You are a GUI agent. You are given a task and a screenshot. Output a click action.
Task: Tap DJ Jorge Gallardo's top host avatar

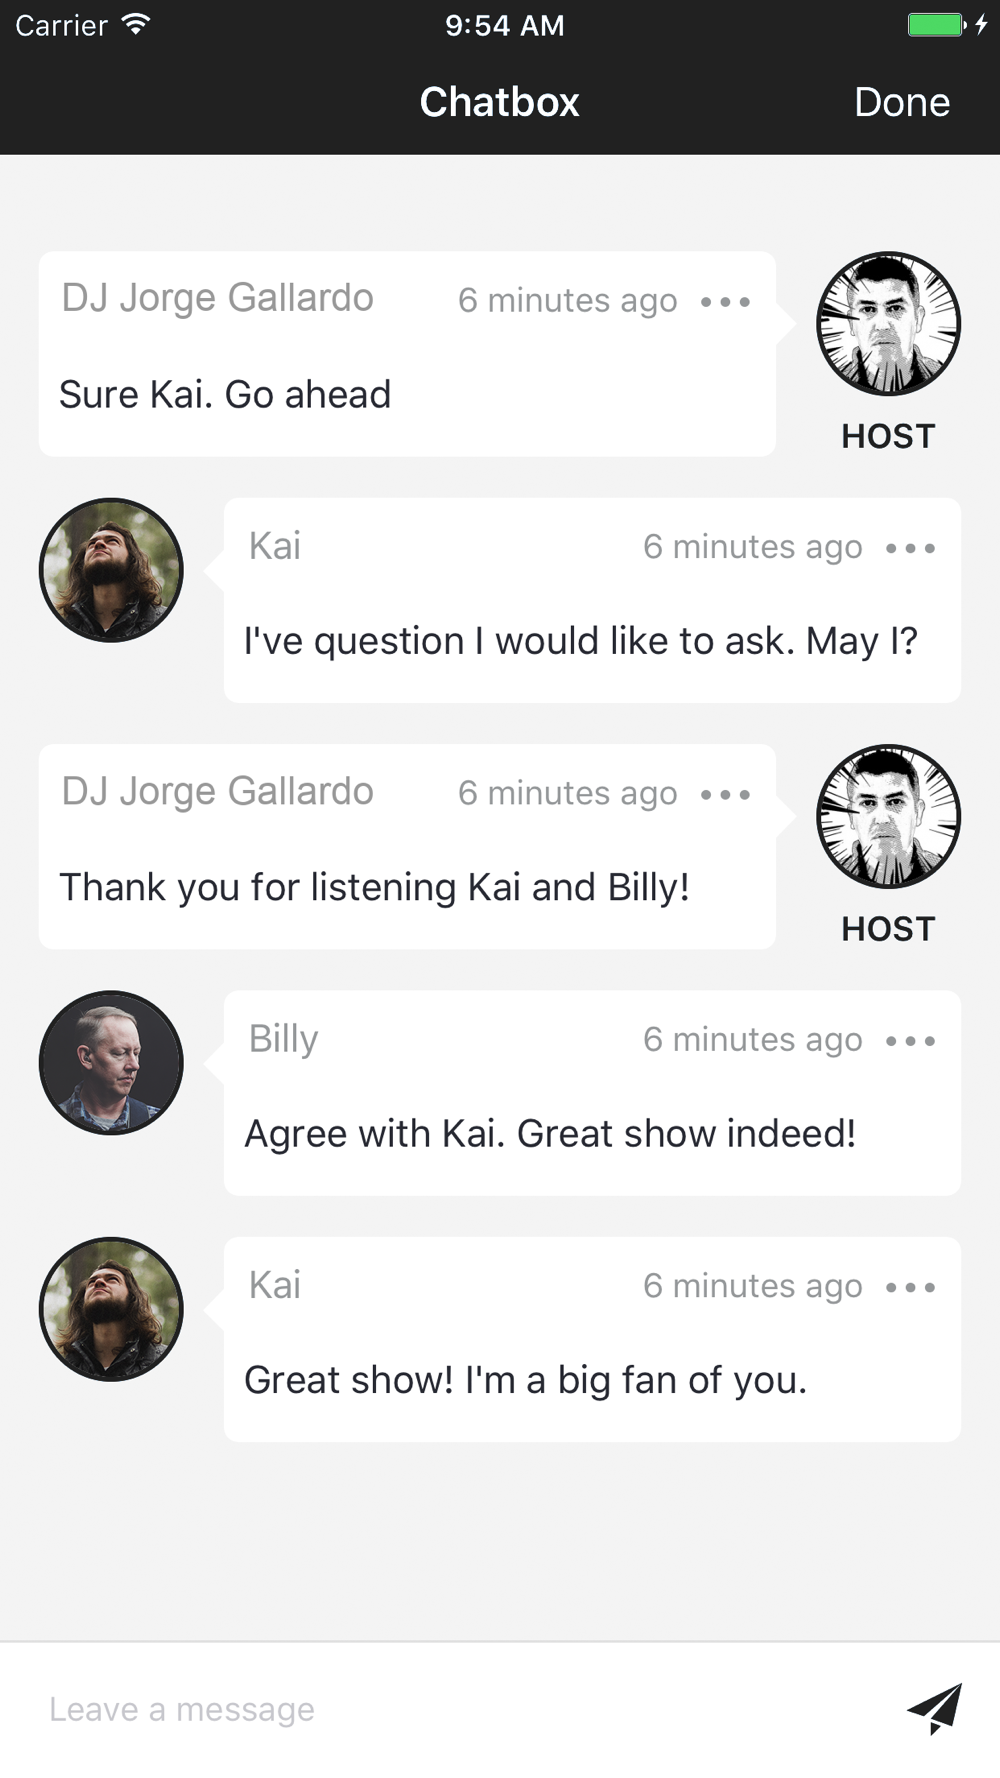tap(888, 323)
